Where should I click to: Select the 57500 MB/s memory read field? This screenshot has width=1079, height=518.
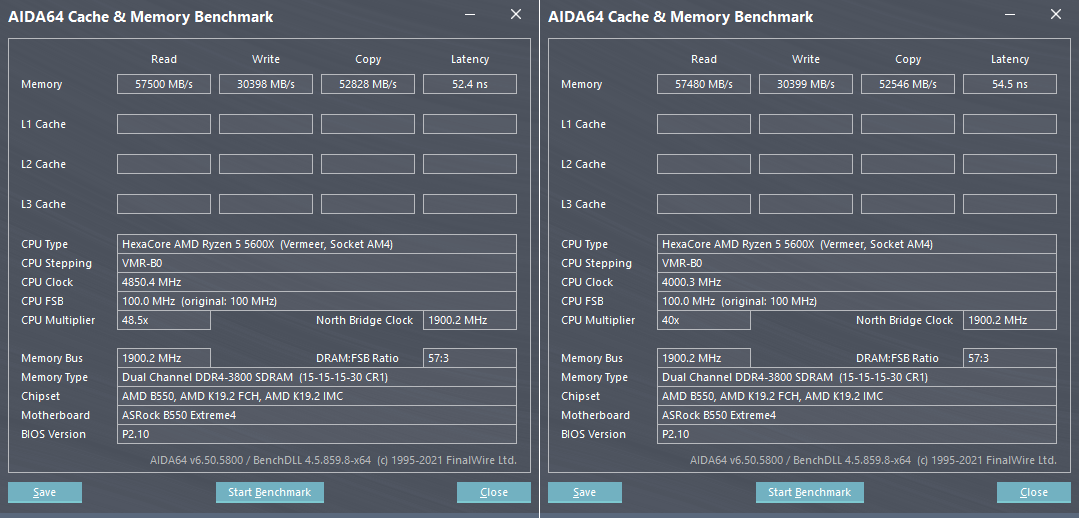click(x=164, y=84)
